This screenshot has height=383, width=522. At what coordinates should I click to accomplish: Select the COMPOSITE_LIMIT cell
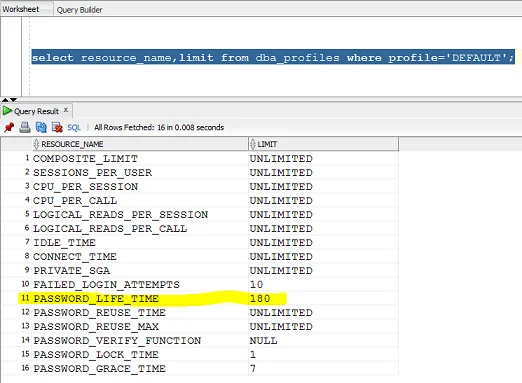pos(140,159)
